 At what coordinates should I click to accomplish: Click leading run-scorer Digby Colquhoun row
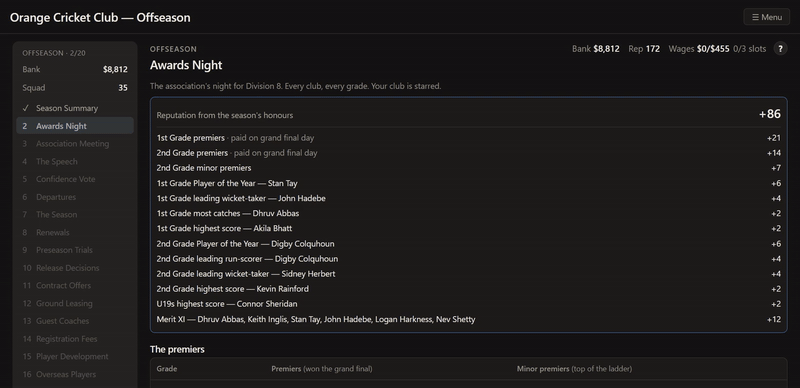coord(468,259)
